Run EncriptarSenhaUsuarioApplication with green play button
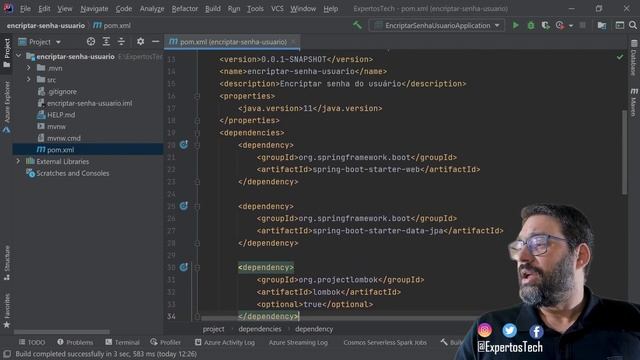The height and width of the screenshot is (360, 640). pyautogui.click(x=516, y=25)
